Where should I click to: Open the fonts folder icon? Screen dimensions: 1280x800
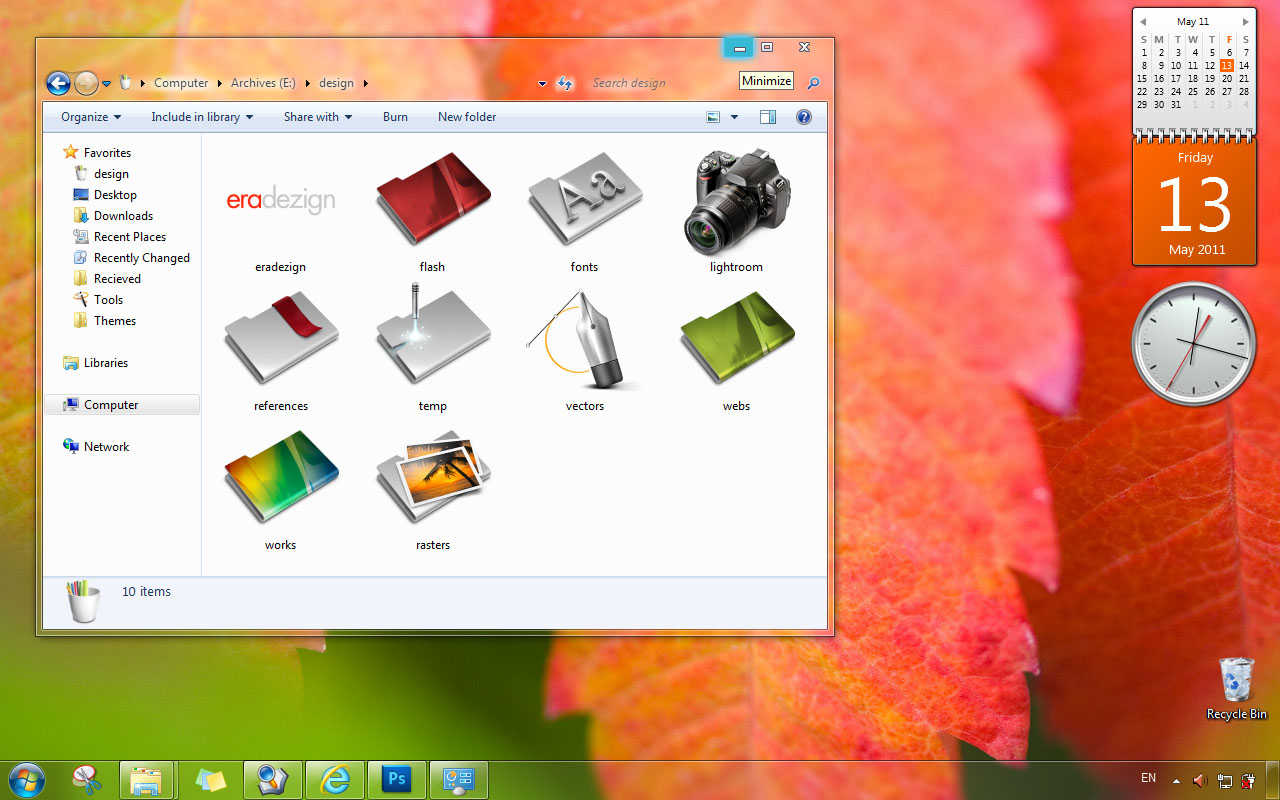coord(585,199)
